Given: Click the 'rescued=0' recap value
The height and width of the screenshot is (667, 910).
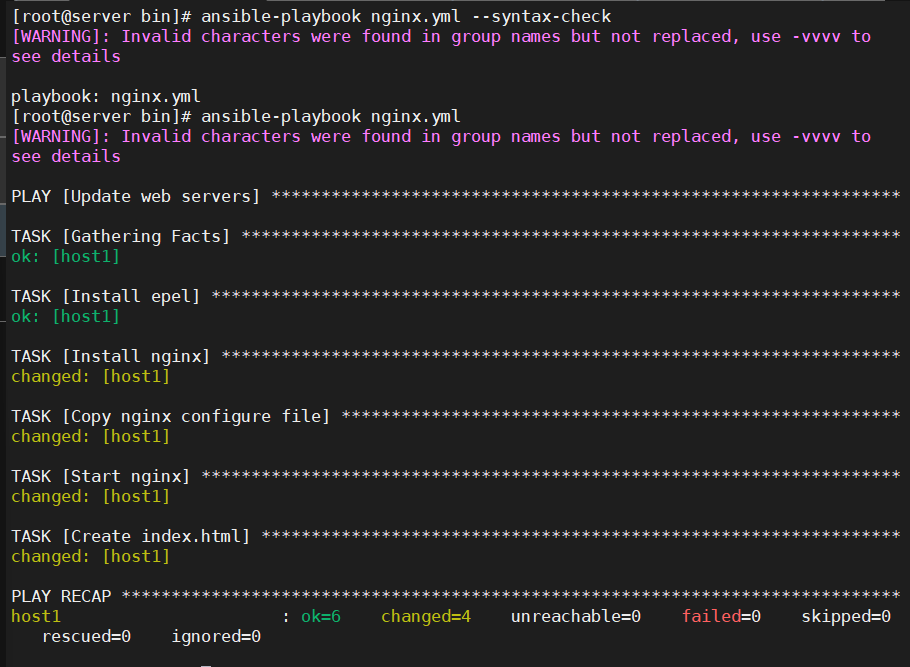Looking at the screenshot, I should [86, 636].
